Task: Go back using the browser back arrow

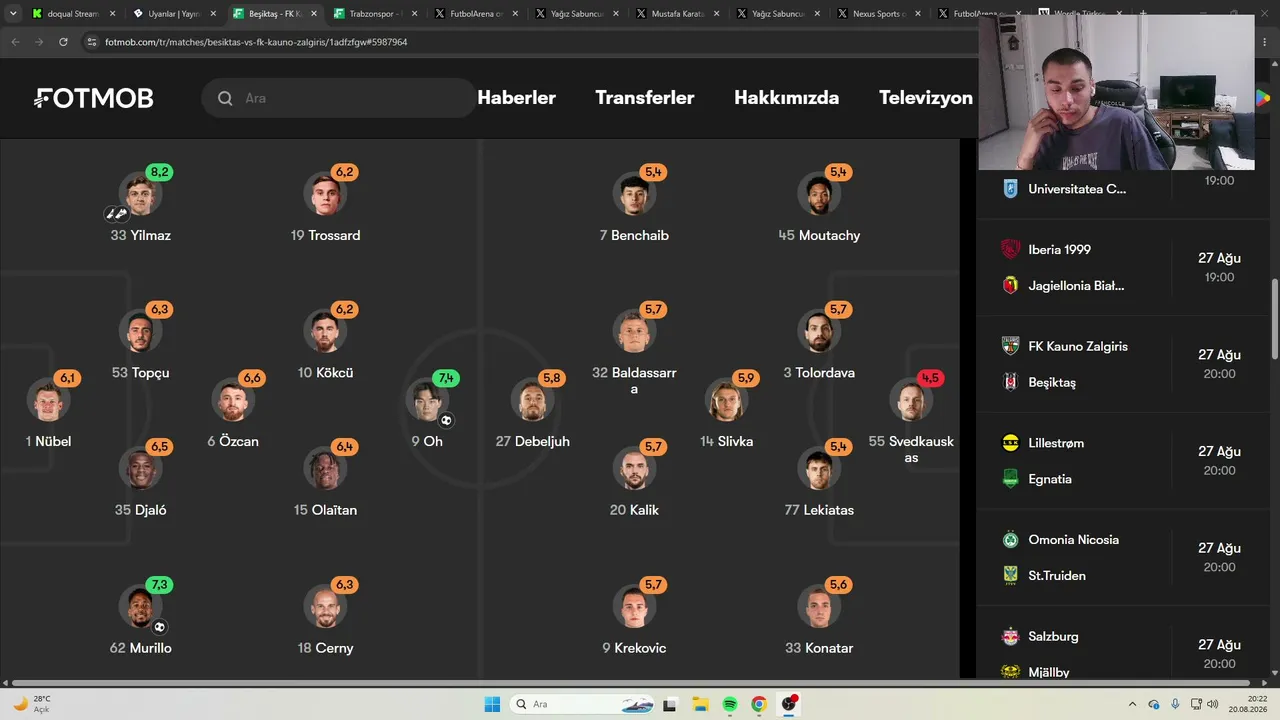Action: [x=15, y=42]
